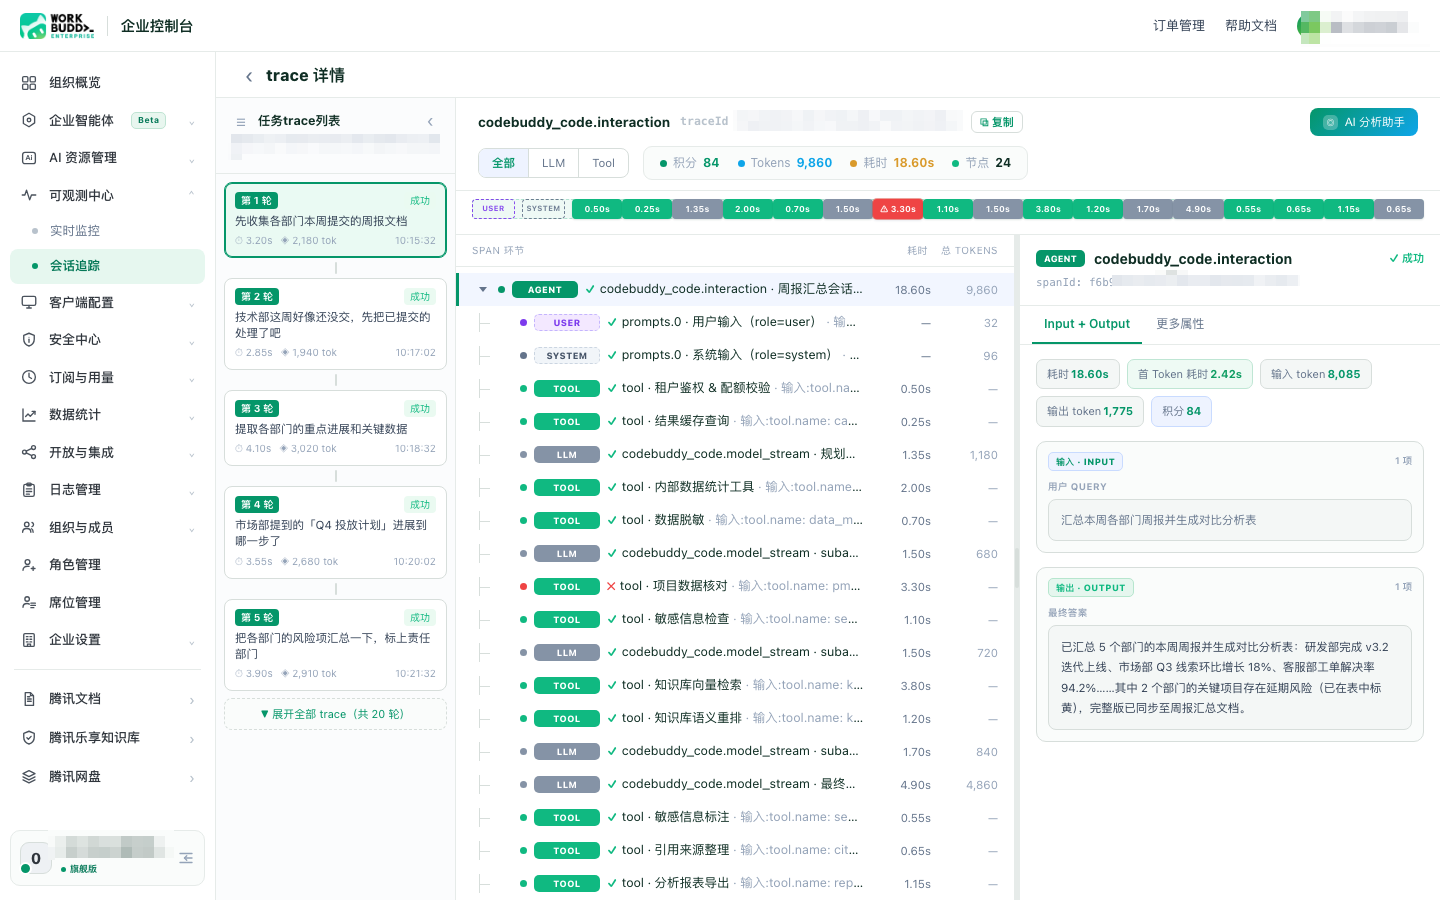Expand all traces (共 20 轮)

(335, 714)
